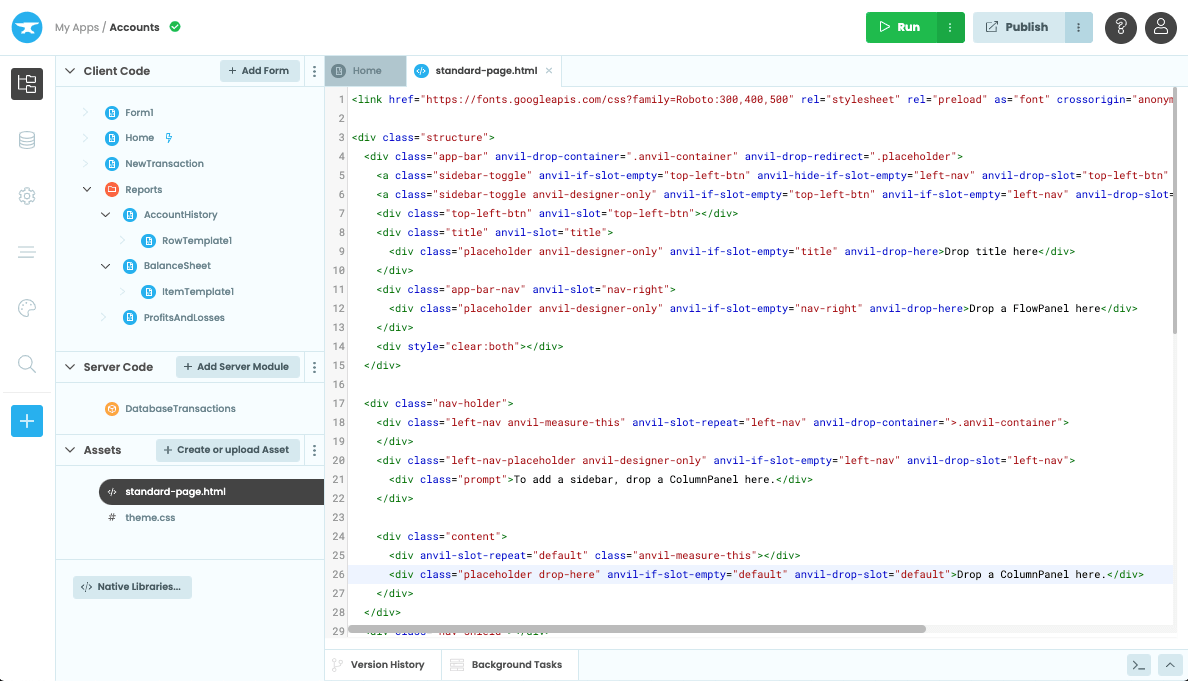1188x681 pixels.
Task: Collapse the bottom panel with the chevron
Action: (1170, 664)
